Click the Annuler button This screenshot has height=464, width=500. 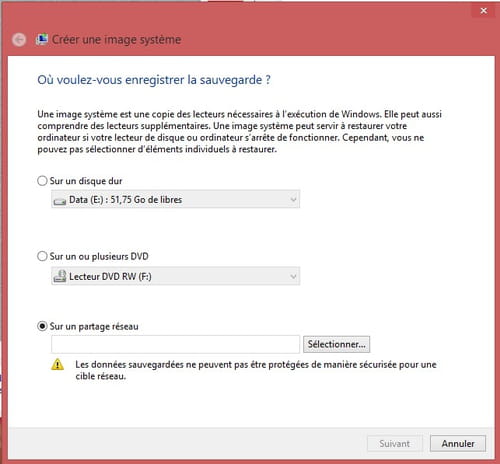pyautogui.click(x=458, y=443)
